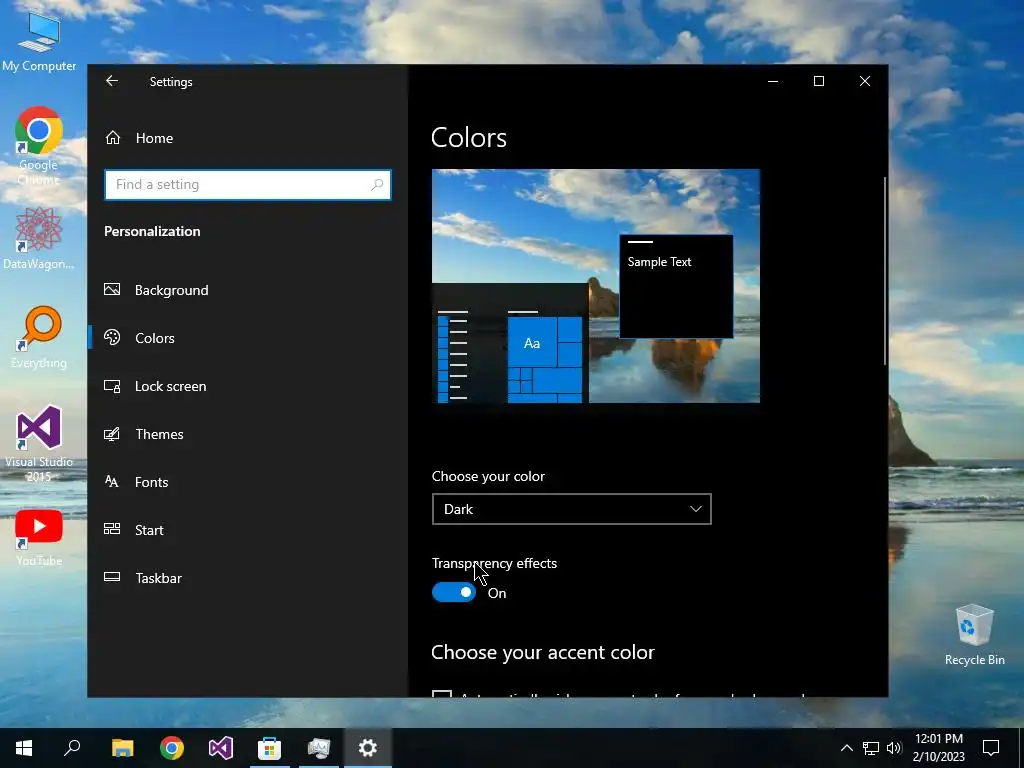
Task: Open the Start settings page
Action: click(248, 530)
